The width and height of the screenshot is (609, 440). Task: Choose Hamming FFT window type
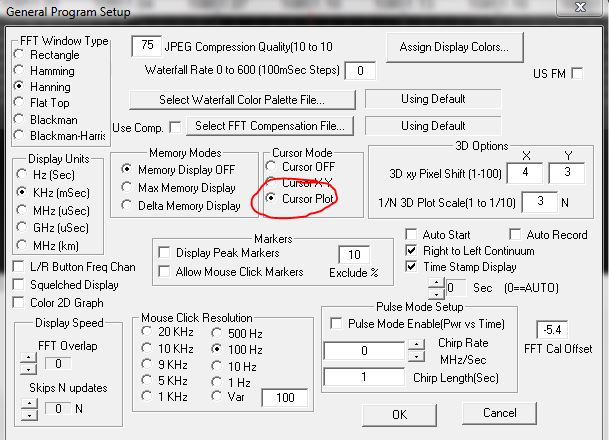click(19, 70)
